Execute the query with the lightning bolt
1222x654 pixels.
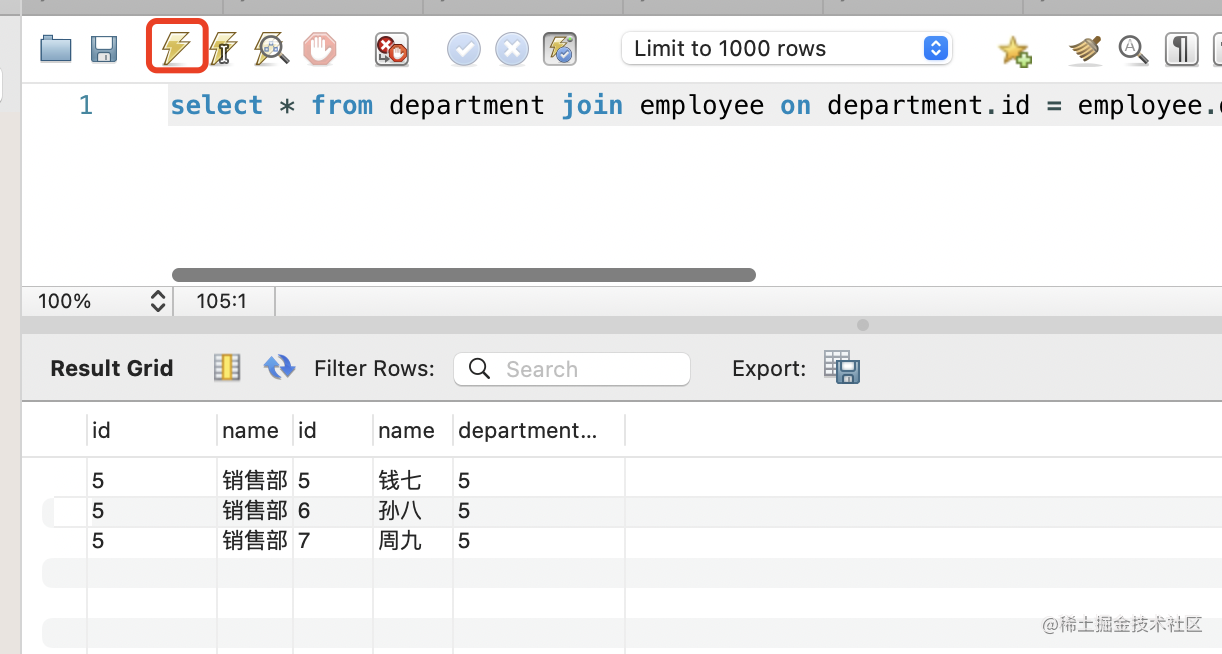tap(177, 48)
